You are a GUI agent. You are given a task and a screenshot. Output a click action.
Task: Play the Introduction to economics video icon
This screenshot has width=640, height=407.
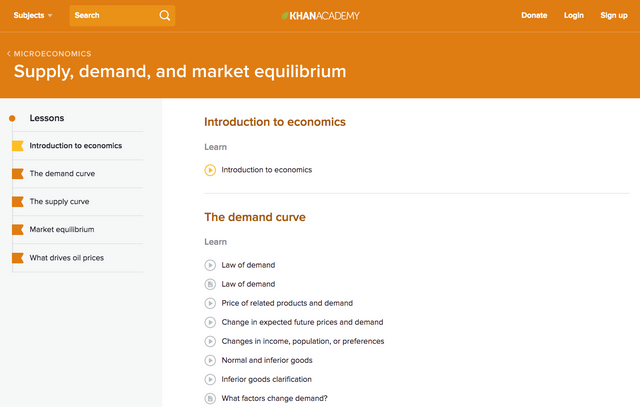click(210, 170)
